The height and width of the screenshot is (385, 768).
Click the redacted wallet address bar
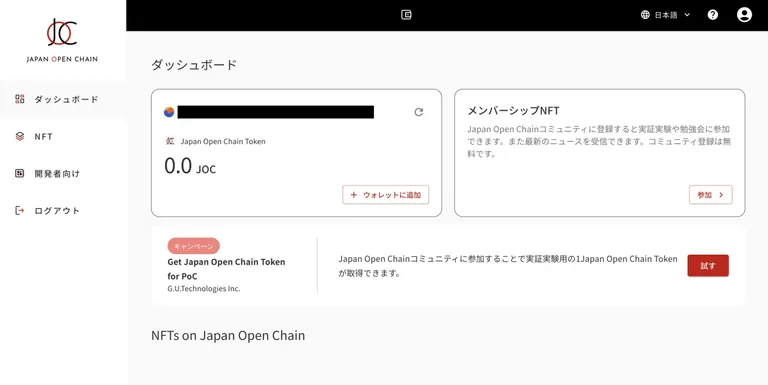coord(275,112)
